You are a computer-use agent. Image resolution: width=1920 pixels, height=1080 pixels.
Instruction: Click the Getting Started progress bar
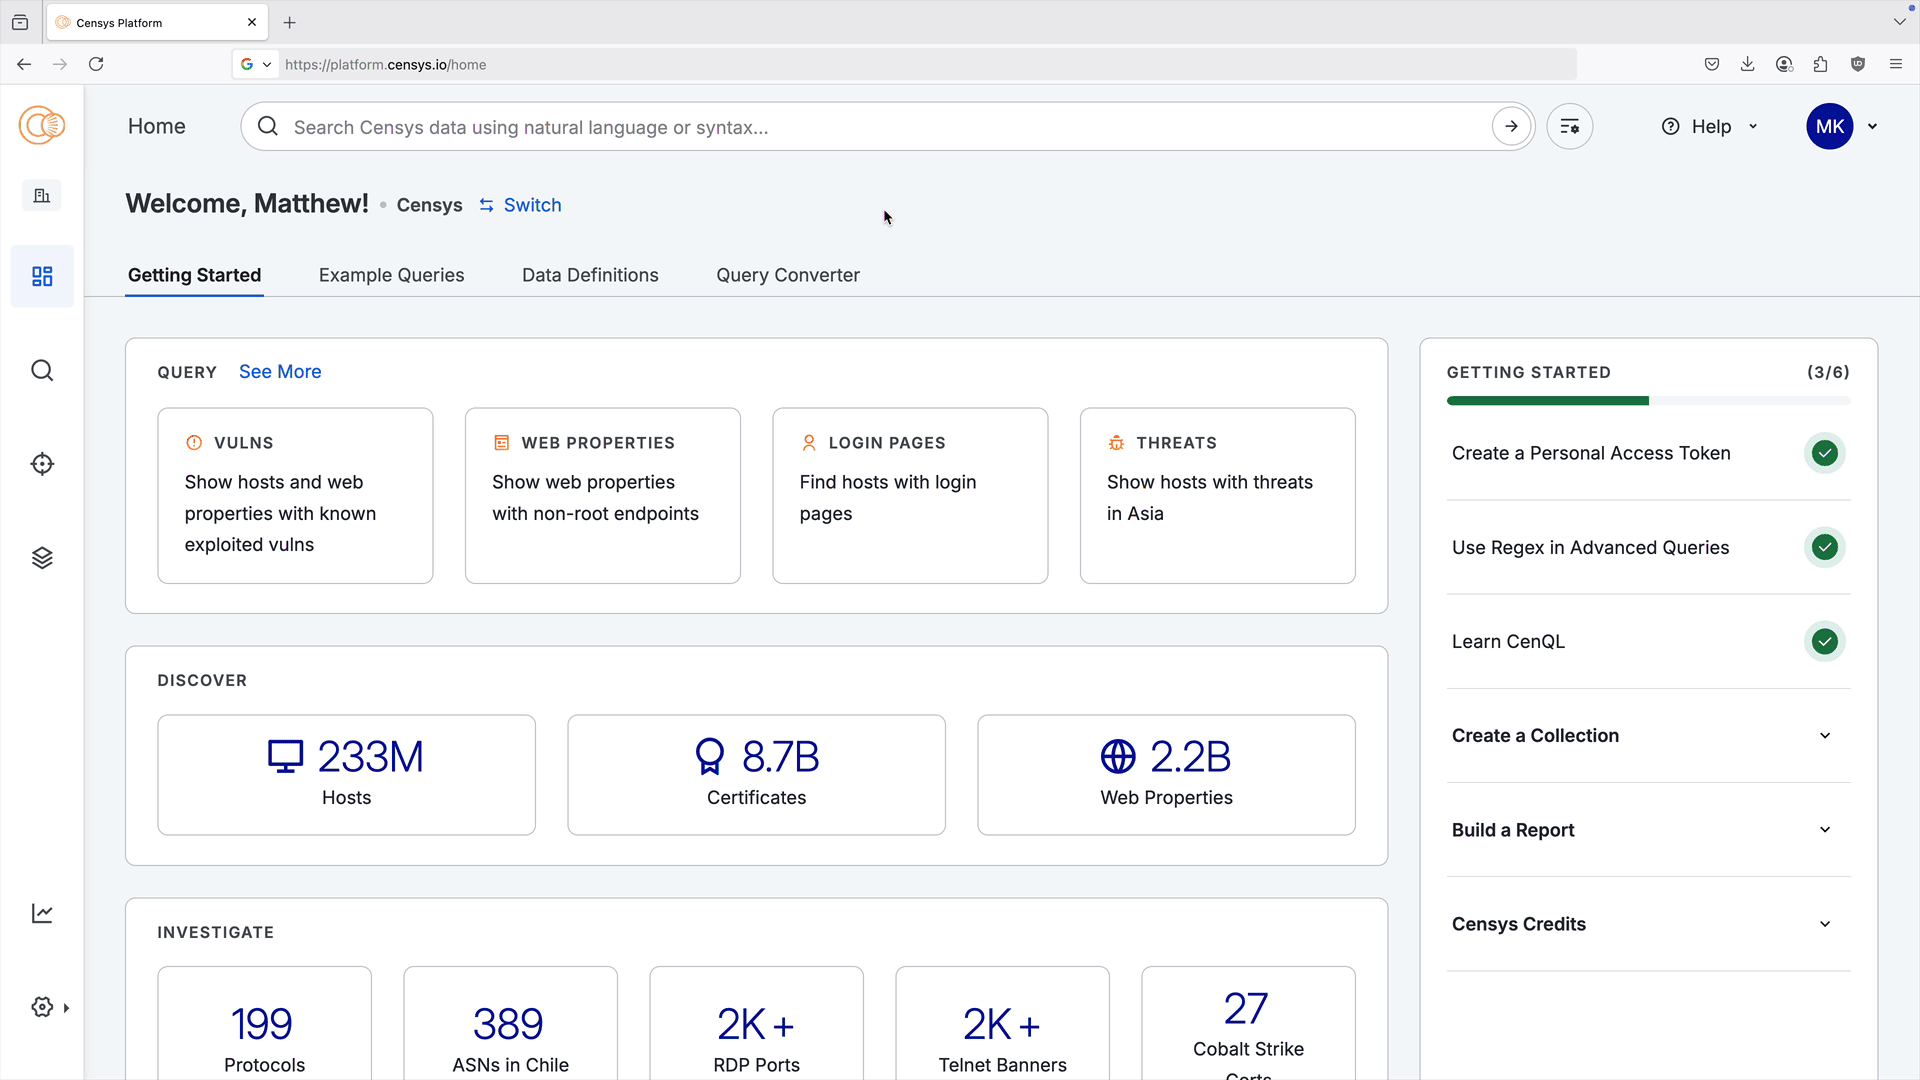[x=1648, y=401]
